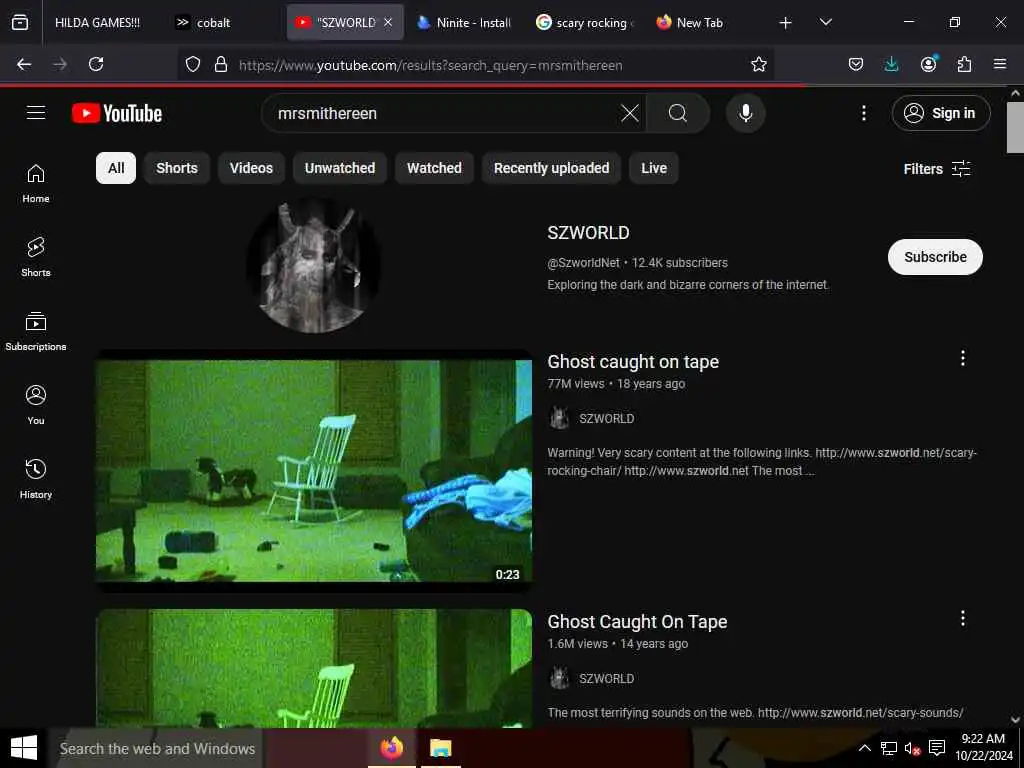This screenshot has width=1024, height=768.
Task: Switch to the Ninite - Install tab
Action: click(464, 22)
